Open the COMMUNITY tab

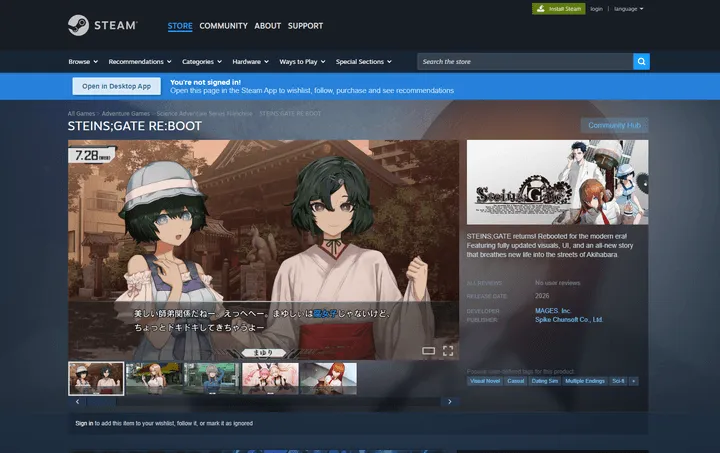223,26
